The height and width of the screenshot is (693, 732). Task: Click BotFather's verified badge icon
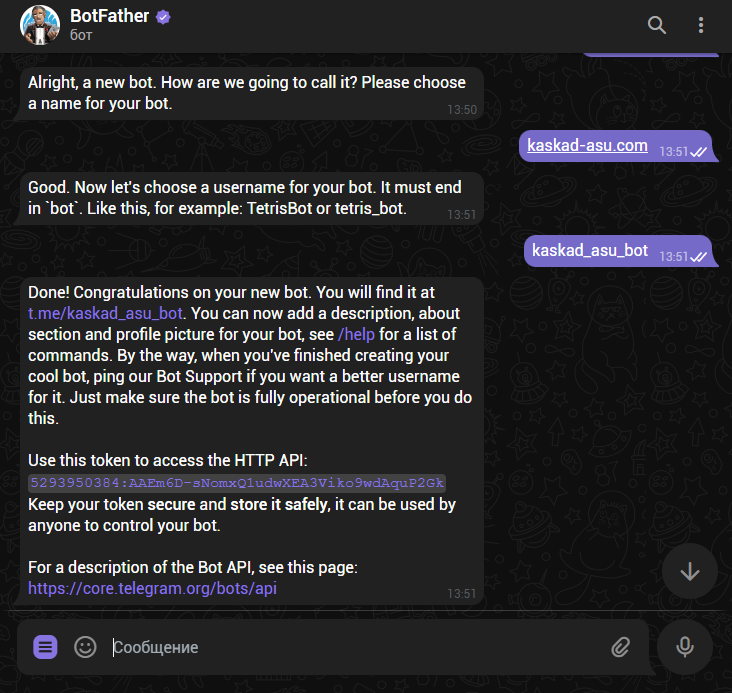[x=163, y=17]
